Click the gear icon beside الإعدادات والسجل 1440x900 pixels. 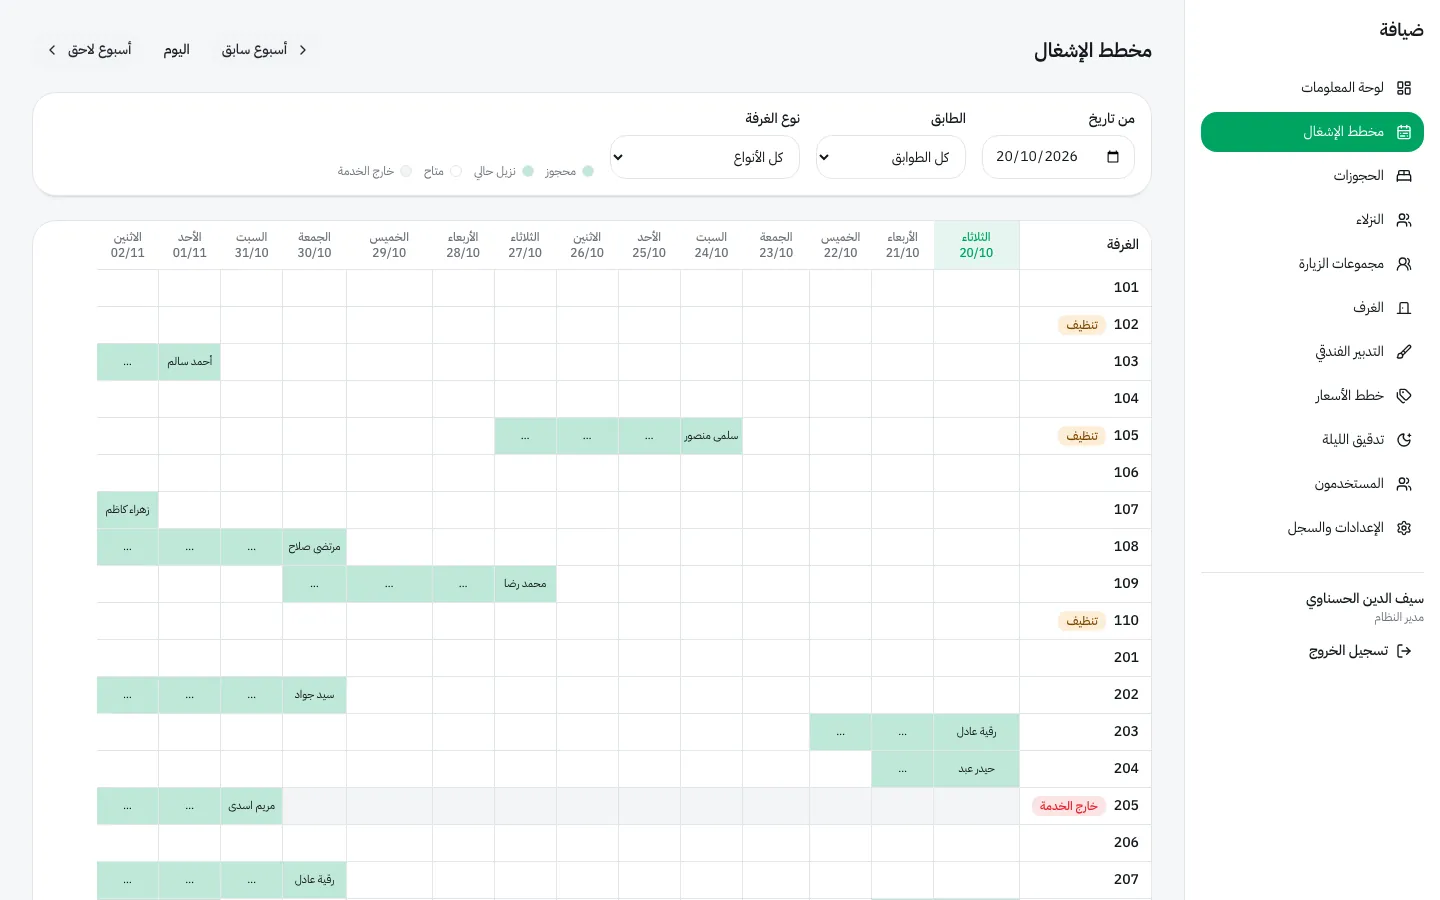pos(1404,528)
